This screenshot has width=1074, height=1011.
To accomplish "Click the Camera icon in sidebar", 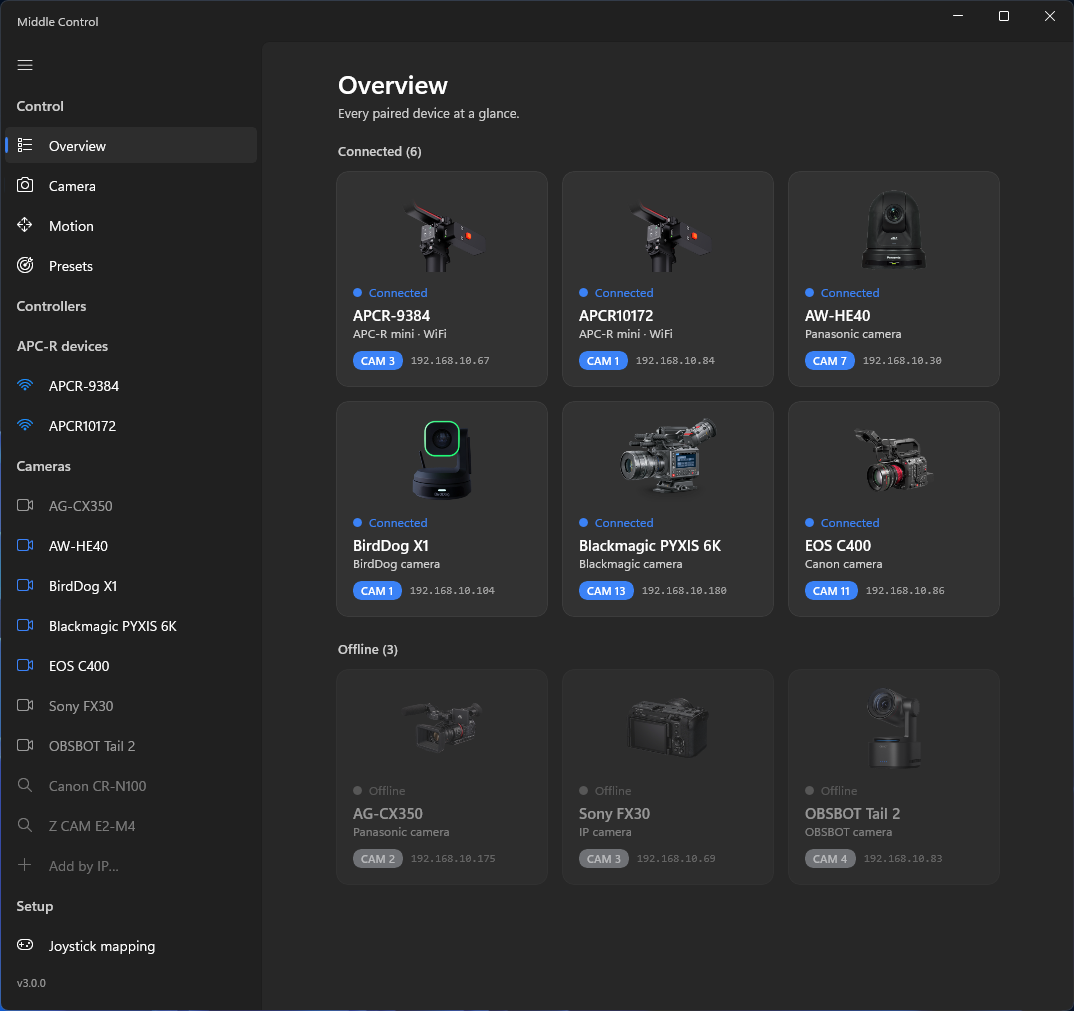I will tap(25, 185).
